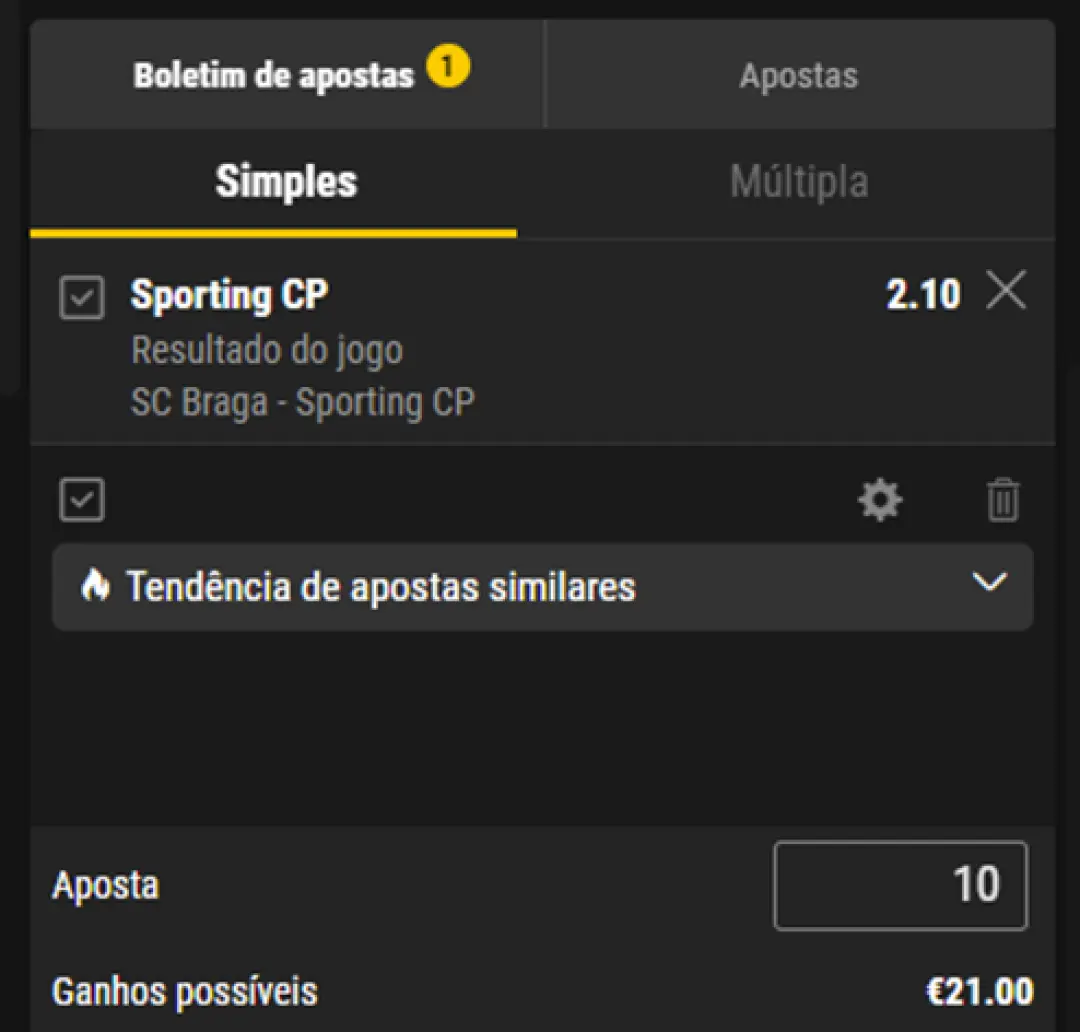Delete all selections with the trash icon
The height and width of the screenshot is (1032, 1080).
(1003, 500)
